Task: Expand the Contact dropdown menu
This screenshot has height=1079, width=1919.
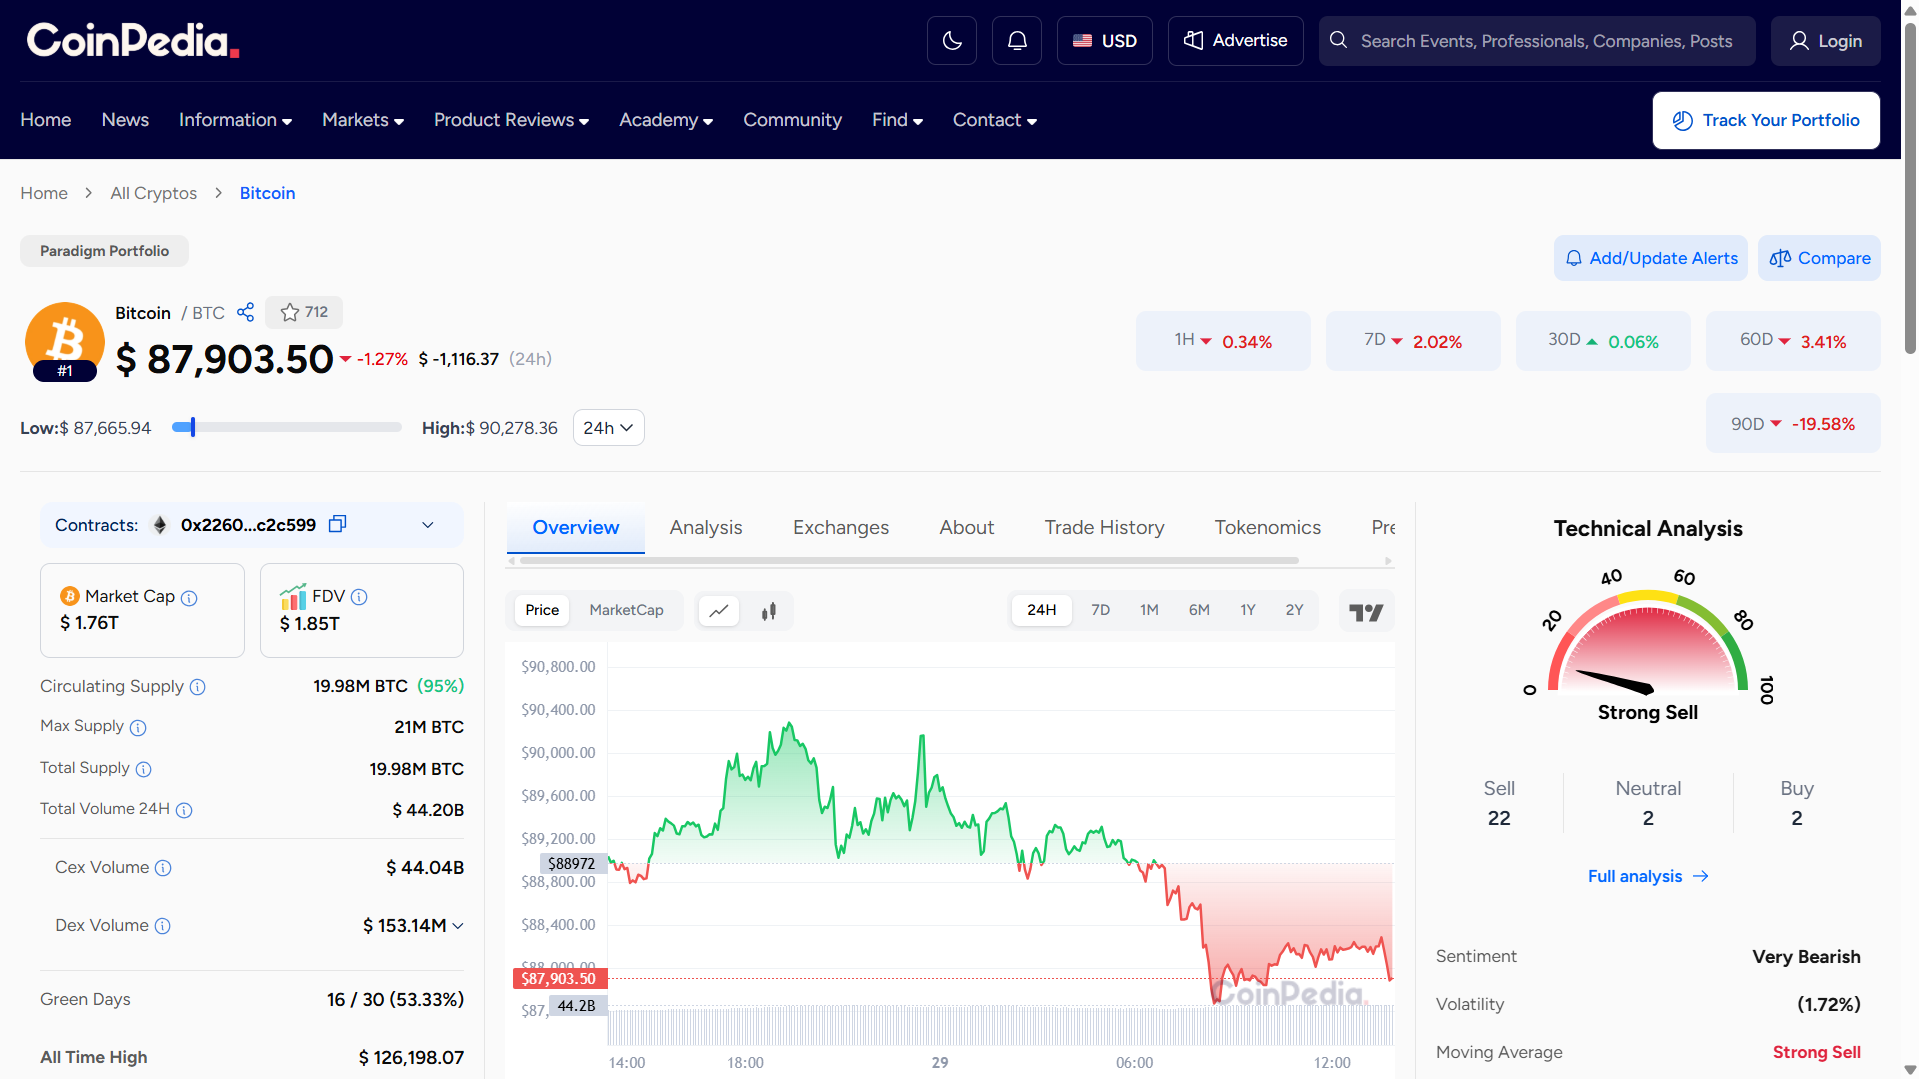Action: pos(994,120)
